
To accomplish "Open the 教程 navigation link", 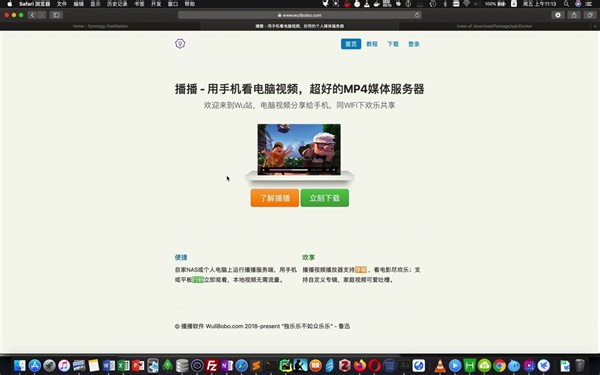I will point(372,44).
